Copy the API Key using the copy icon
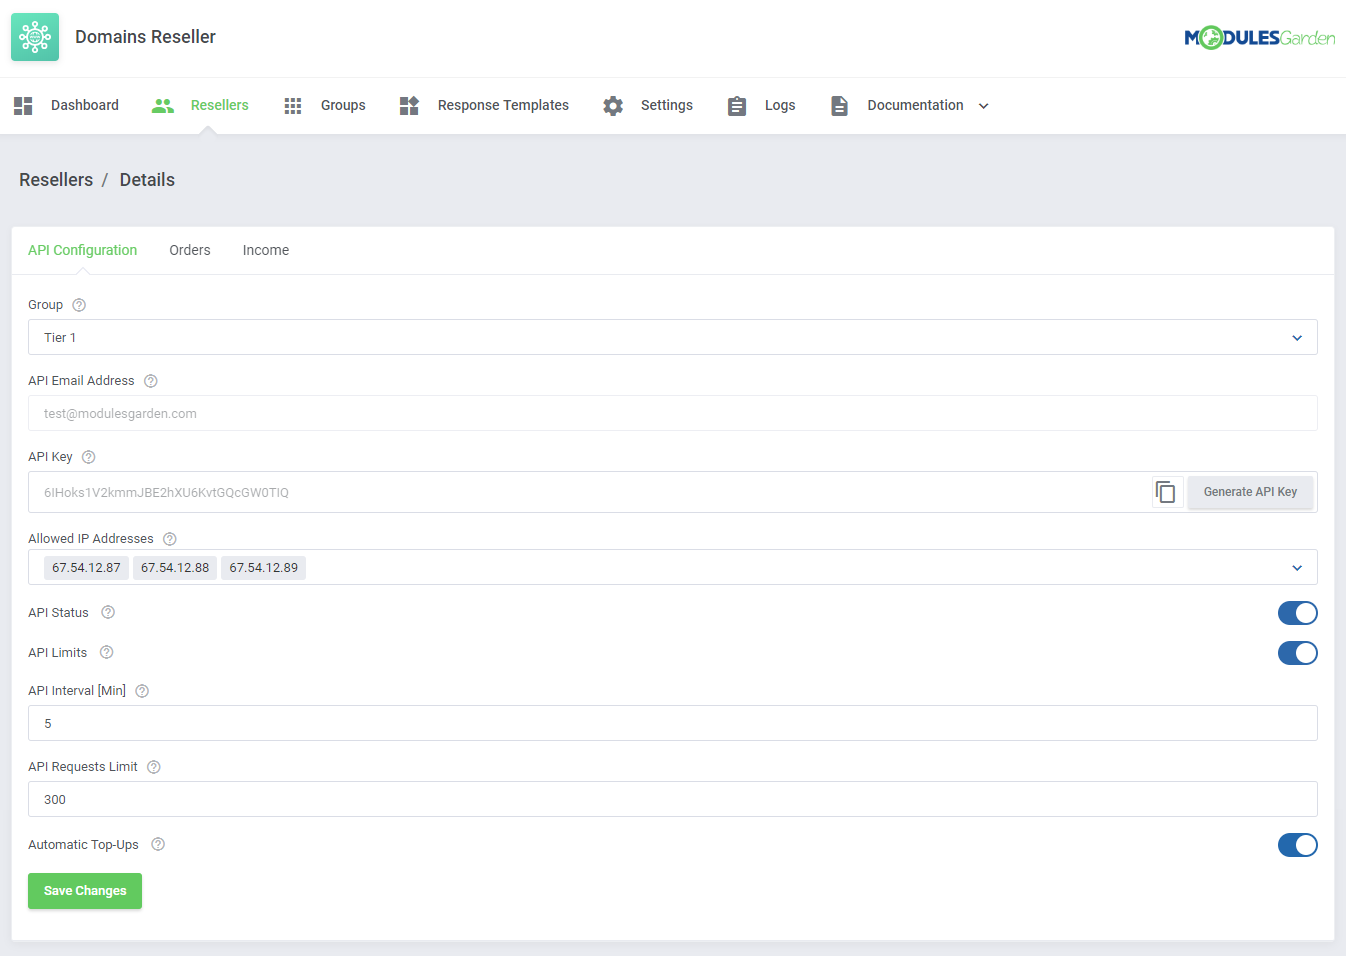 tap(1166, 492)
